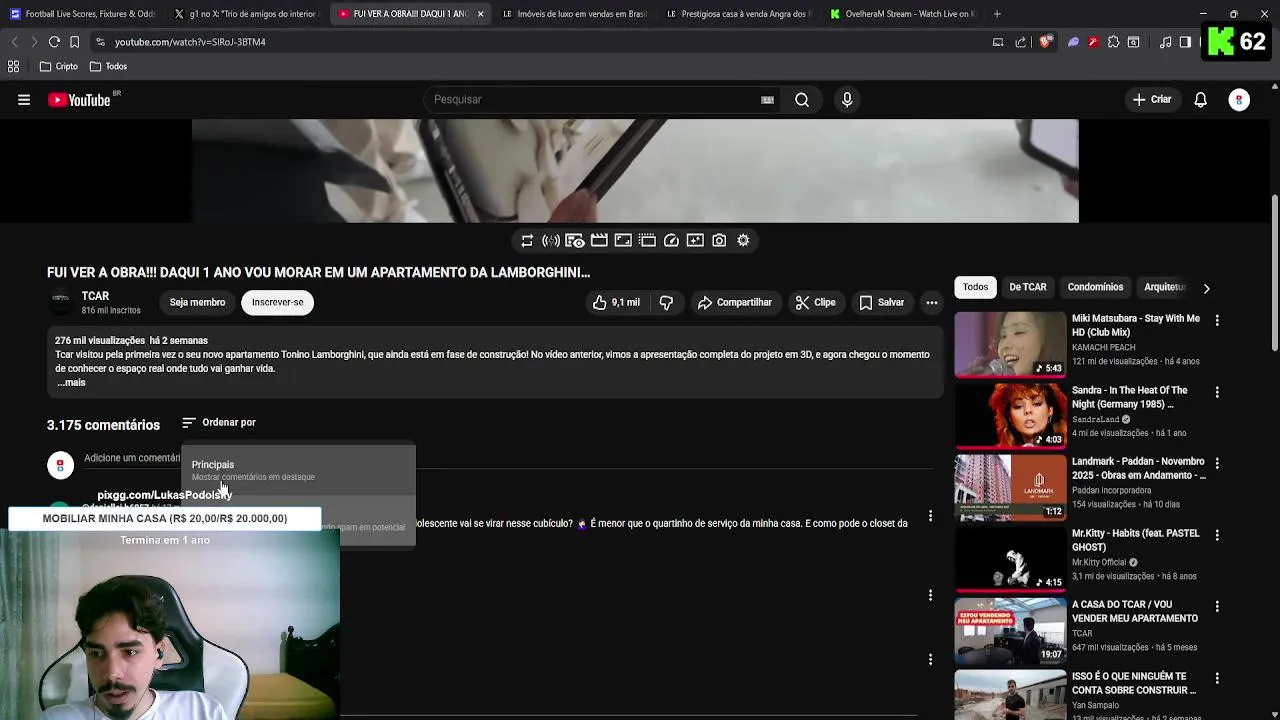The height and width of the screenshot is (720, 1280).
Task: Click the clapperboard cinema mode icon
Action: pos(599,240)
